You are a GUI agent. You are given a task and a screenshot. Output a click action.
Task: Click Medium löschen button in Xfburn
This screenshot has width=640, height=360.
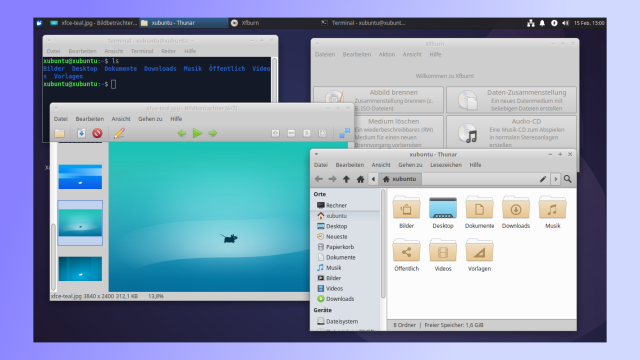pos(398,132)
